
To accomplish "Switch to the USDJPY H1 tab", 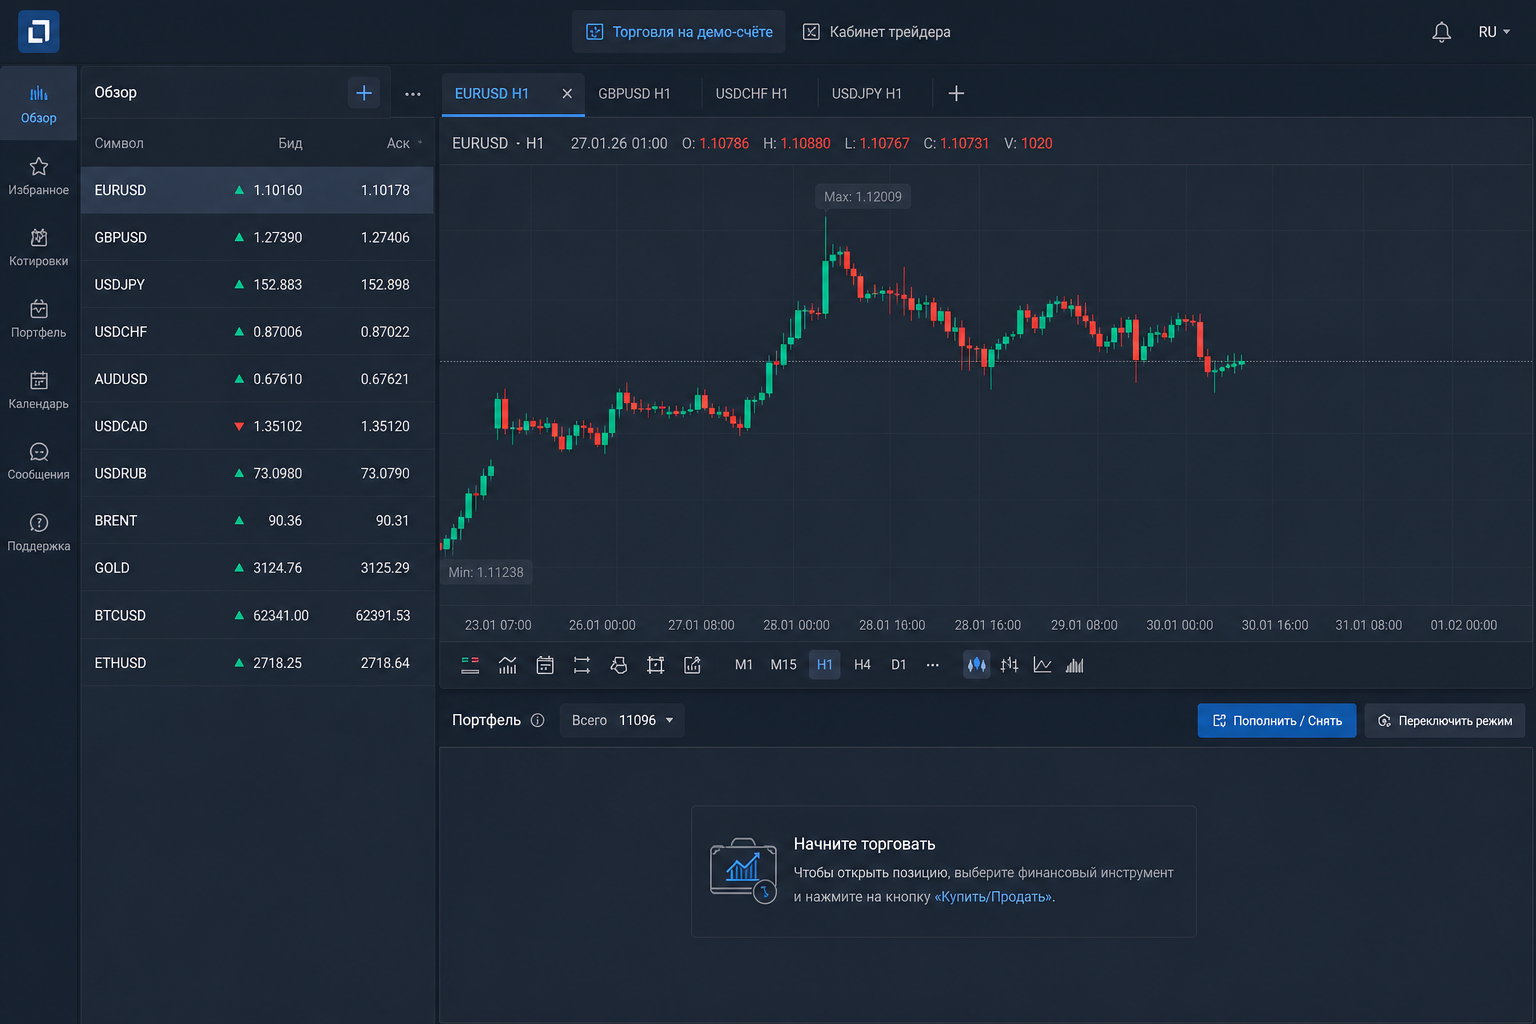I will 867,93.
